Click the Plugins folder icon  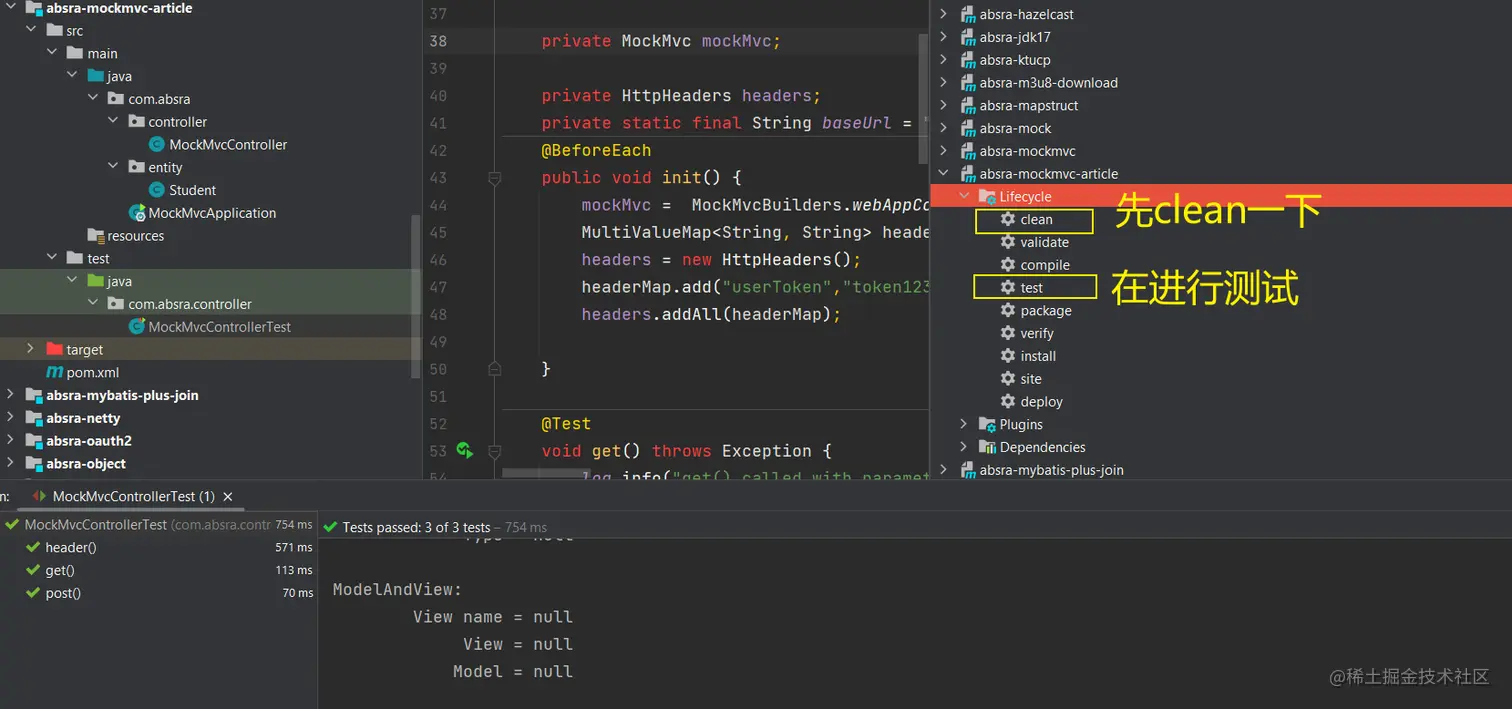tap(987, 424)
